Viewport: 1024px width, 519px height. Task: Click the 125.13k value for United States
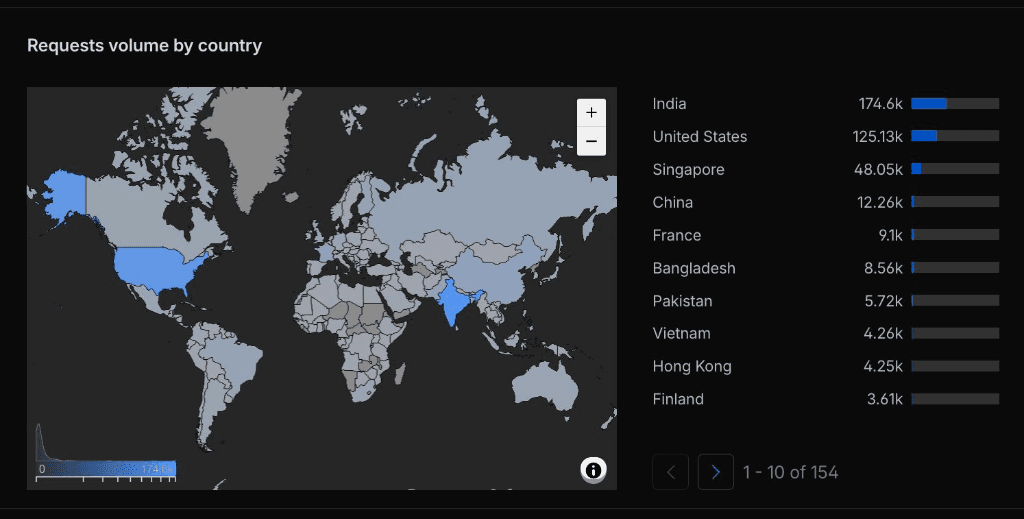pos(877,136)
